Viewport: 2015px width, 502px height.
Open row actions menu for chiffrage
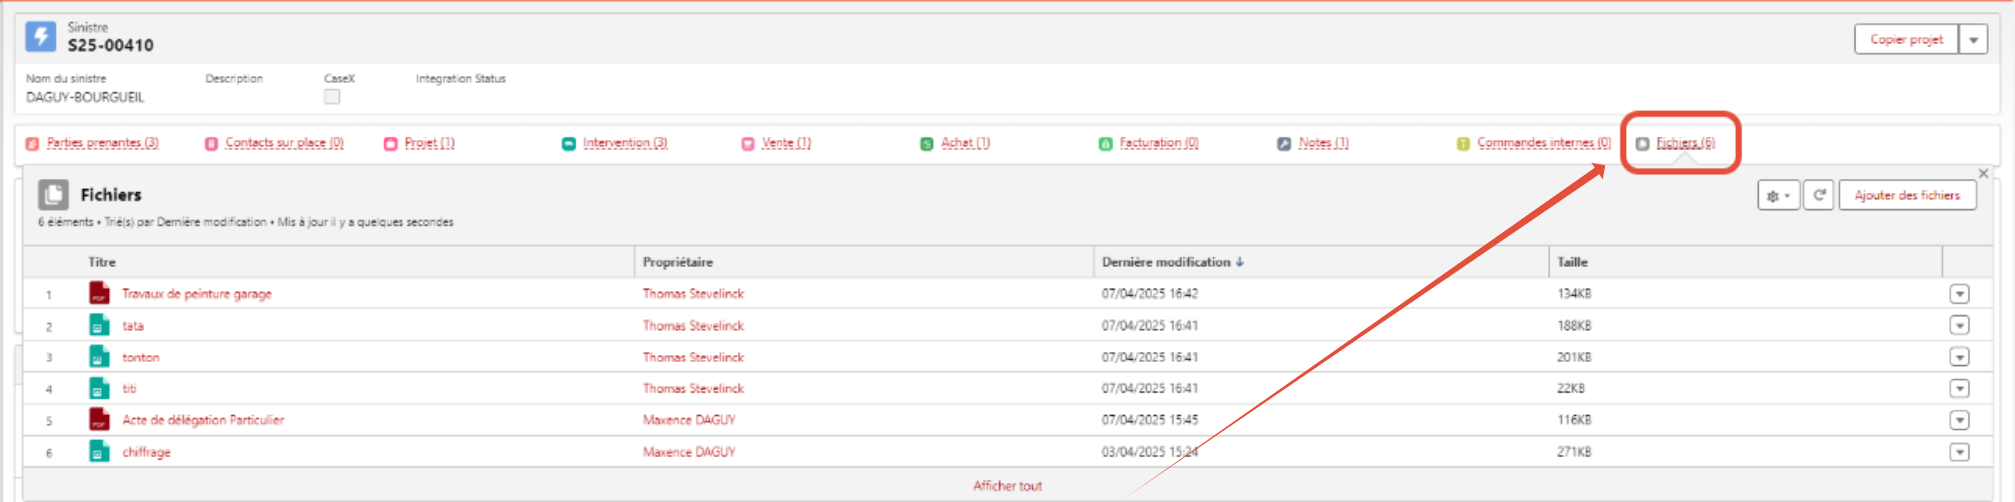1960,452
